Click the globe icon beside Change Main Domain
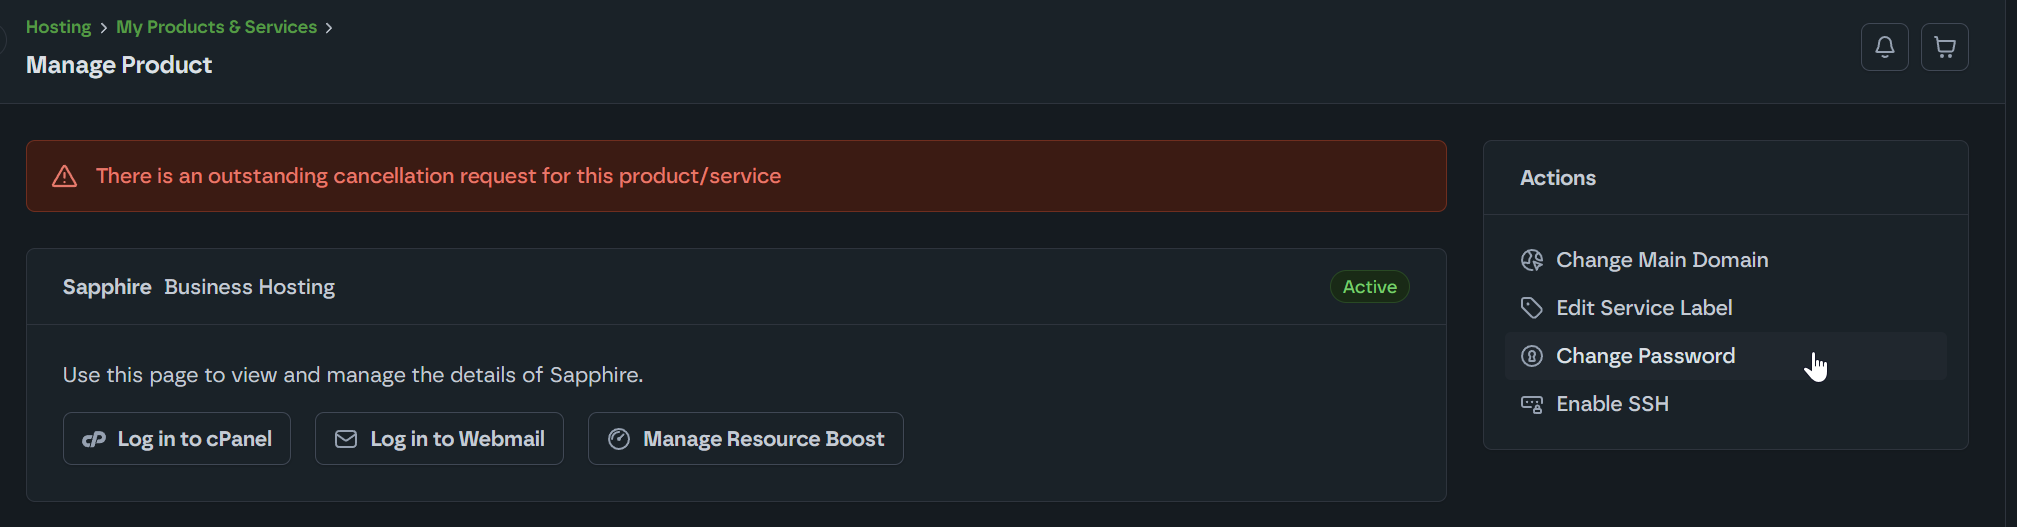 1531,260
